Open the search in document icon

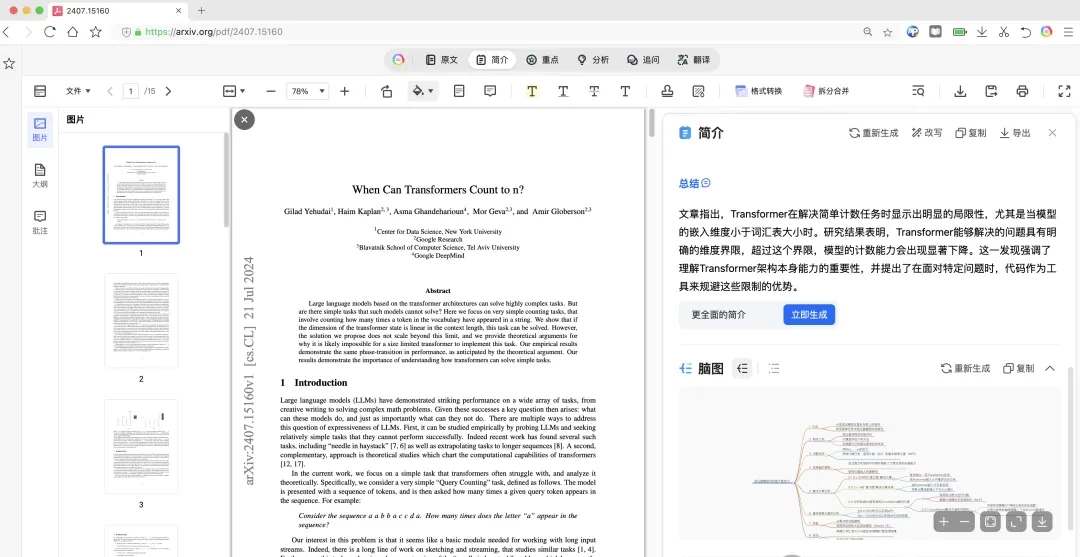(x=917, y=91)
